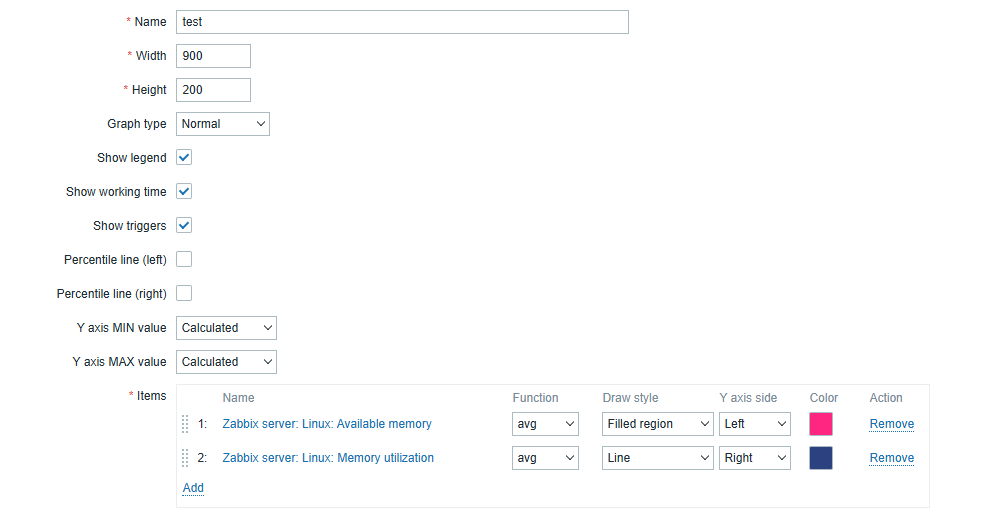The width and height of the screenshot is (994, 512).
Task: Expand the Y axis MAX value dropdown
Action: pos(226,362)
